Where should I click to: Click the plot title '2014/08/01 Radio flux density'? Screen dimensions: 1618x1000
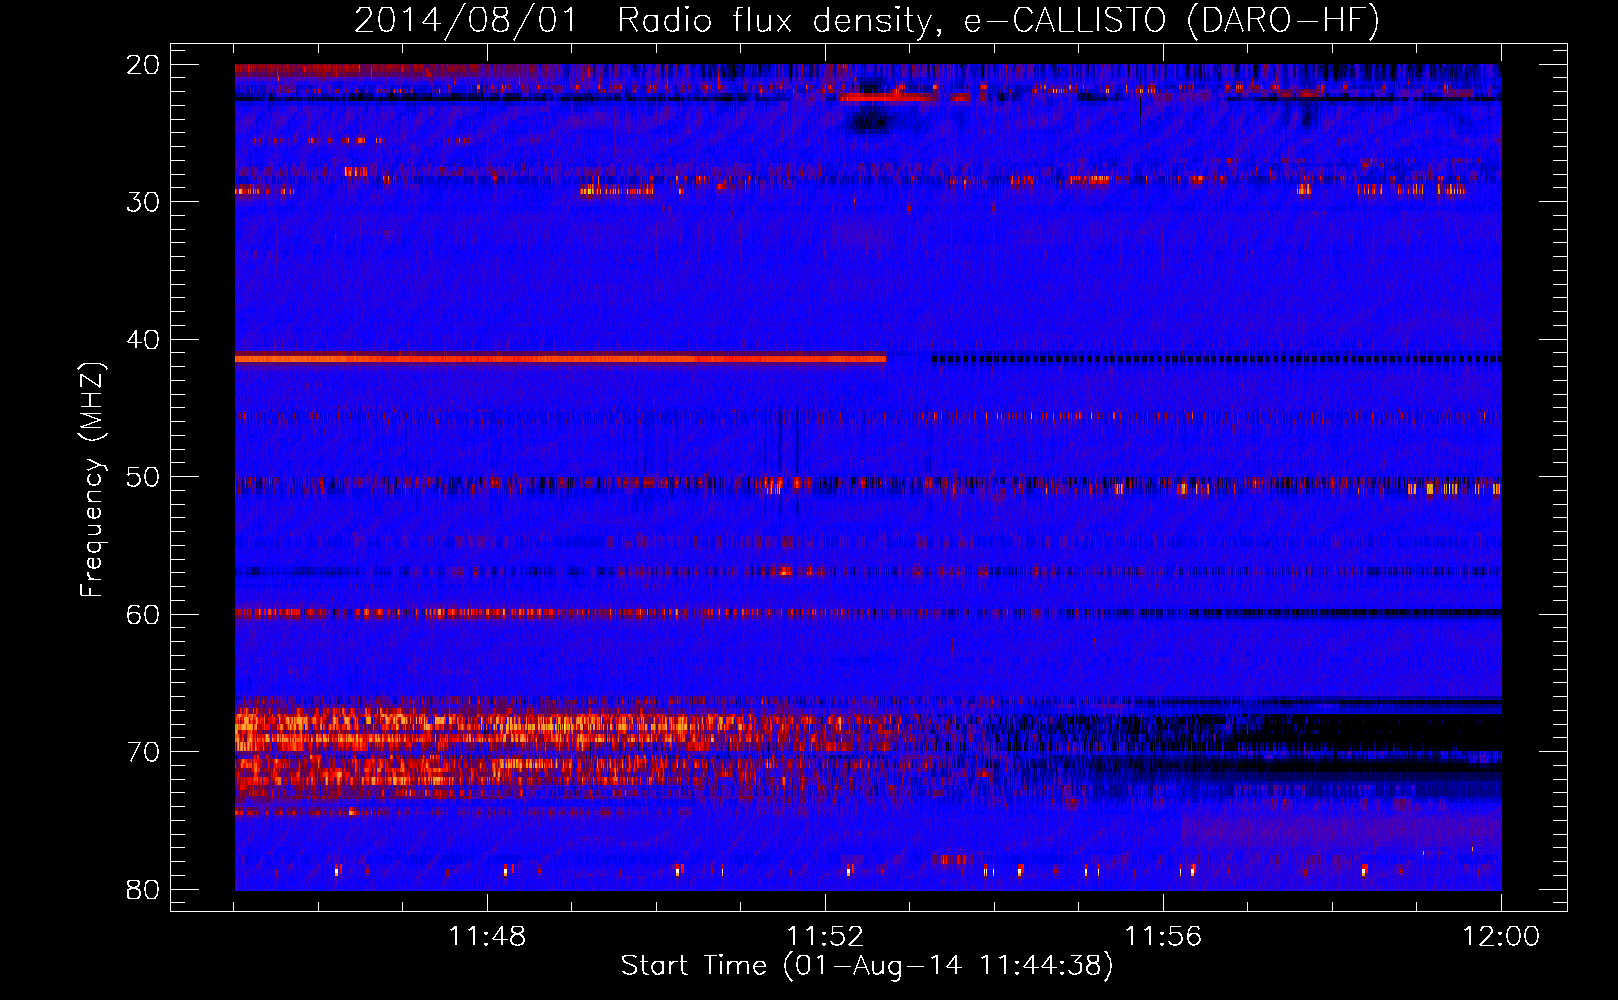[867, 20]
